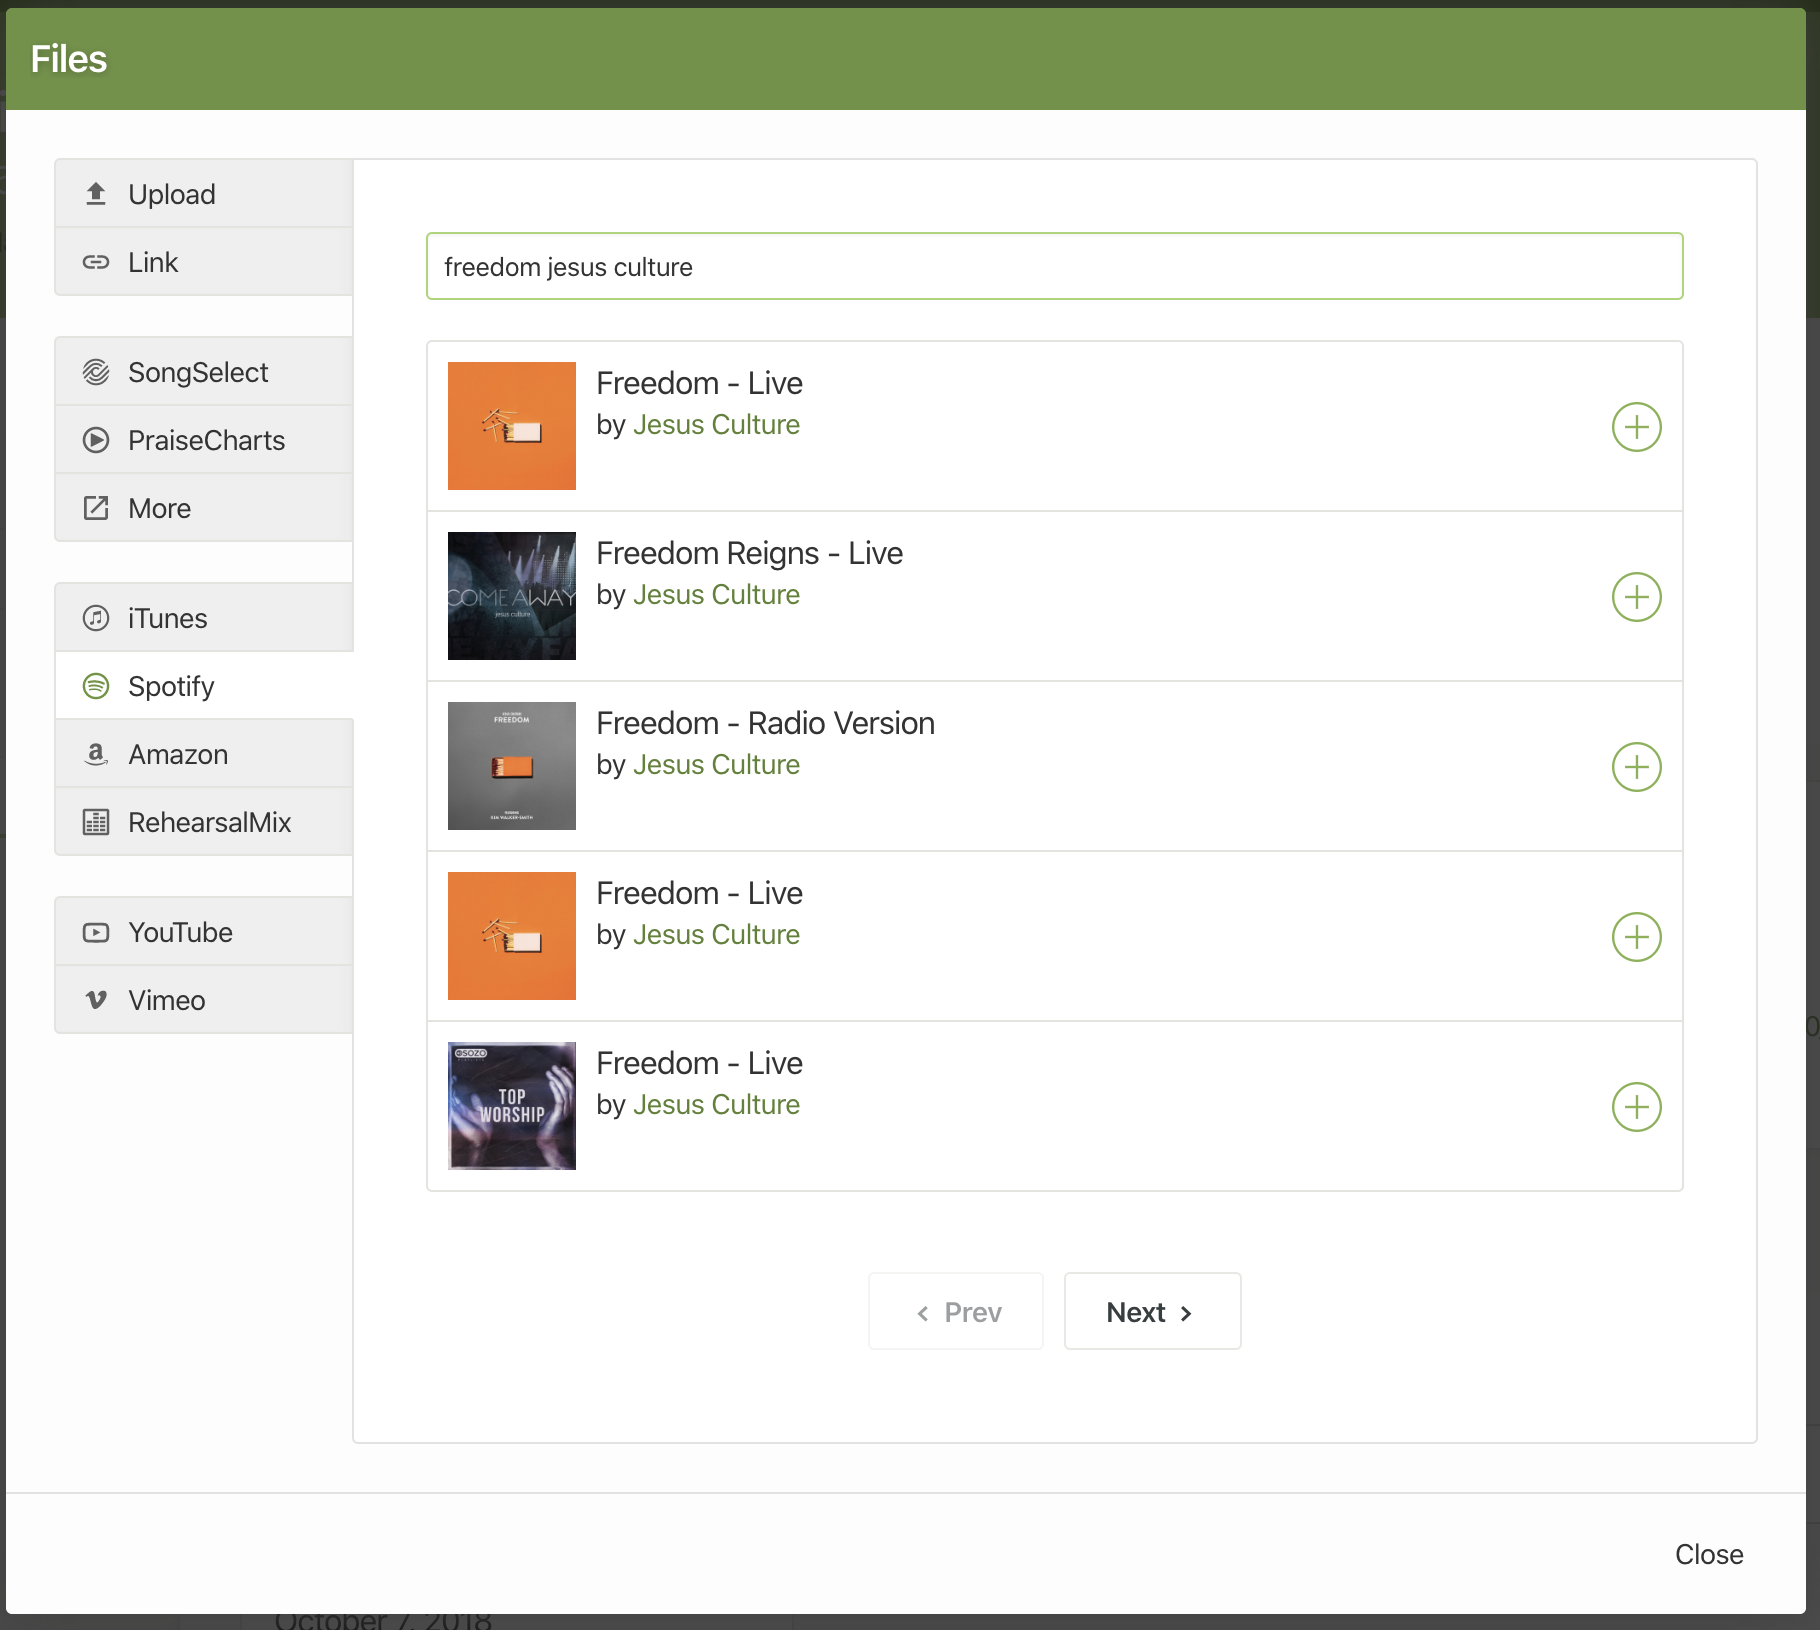Image resolution: width=1820 pixels, height=1630 pixels.
Task: Click the PraiseCharts play icon
Action: pos(96,440)
